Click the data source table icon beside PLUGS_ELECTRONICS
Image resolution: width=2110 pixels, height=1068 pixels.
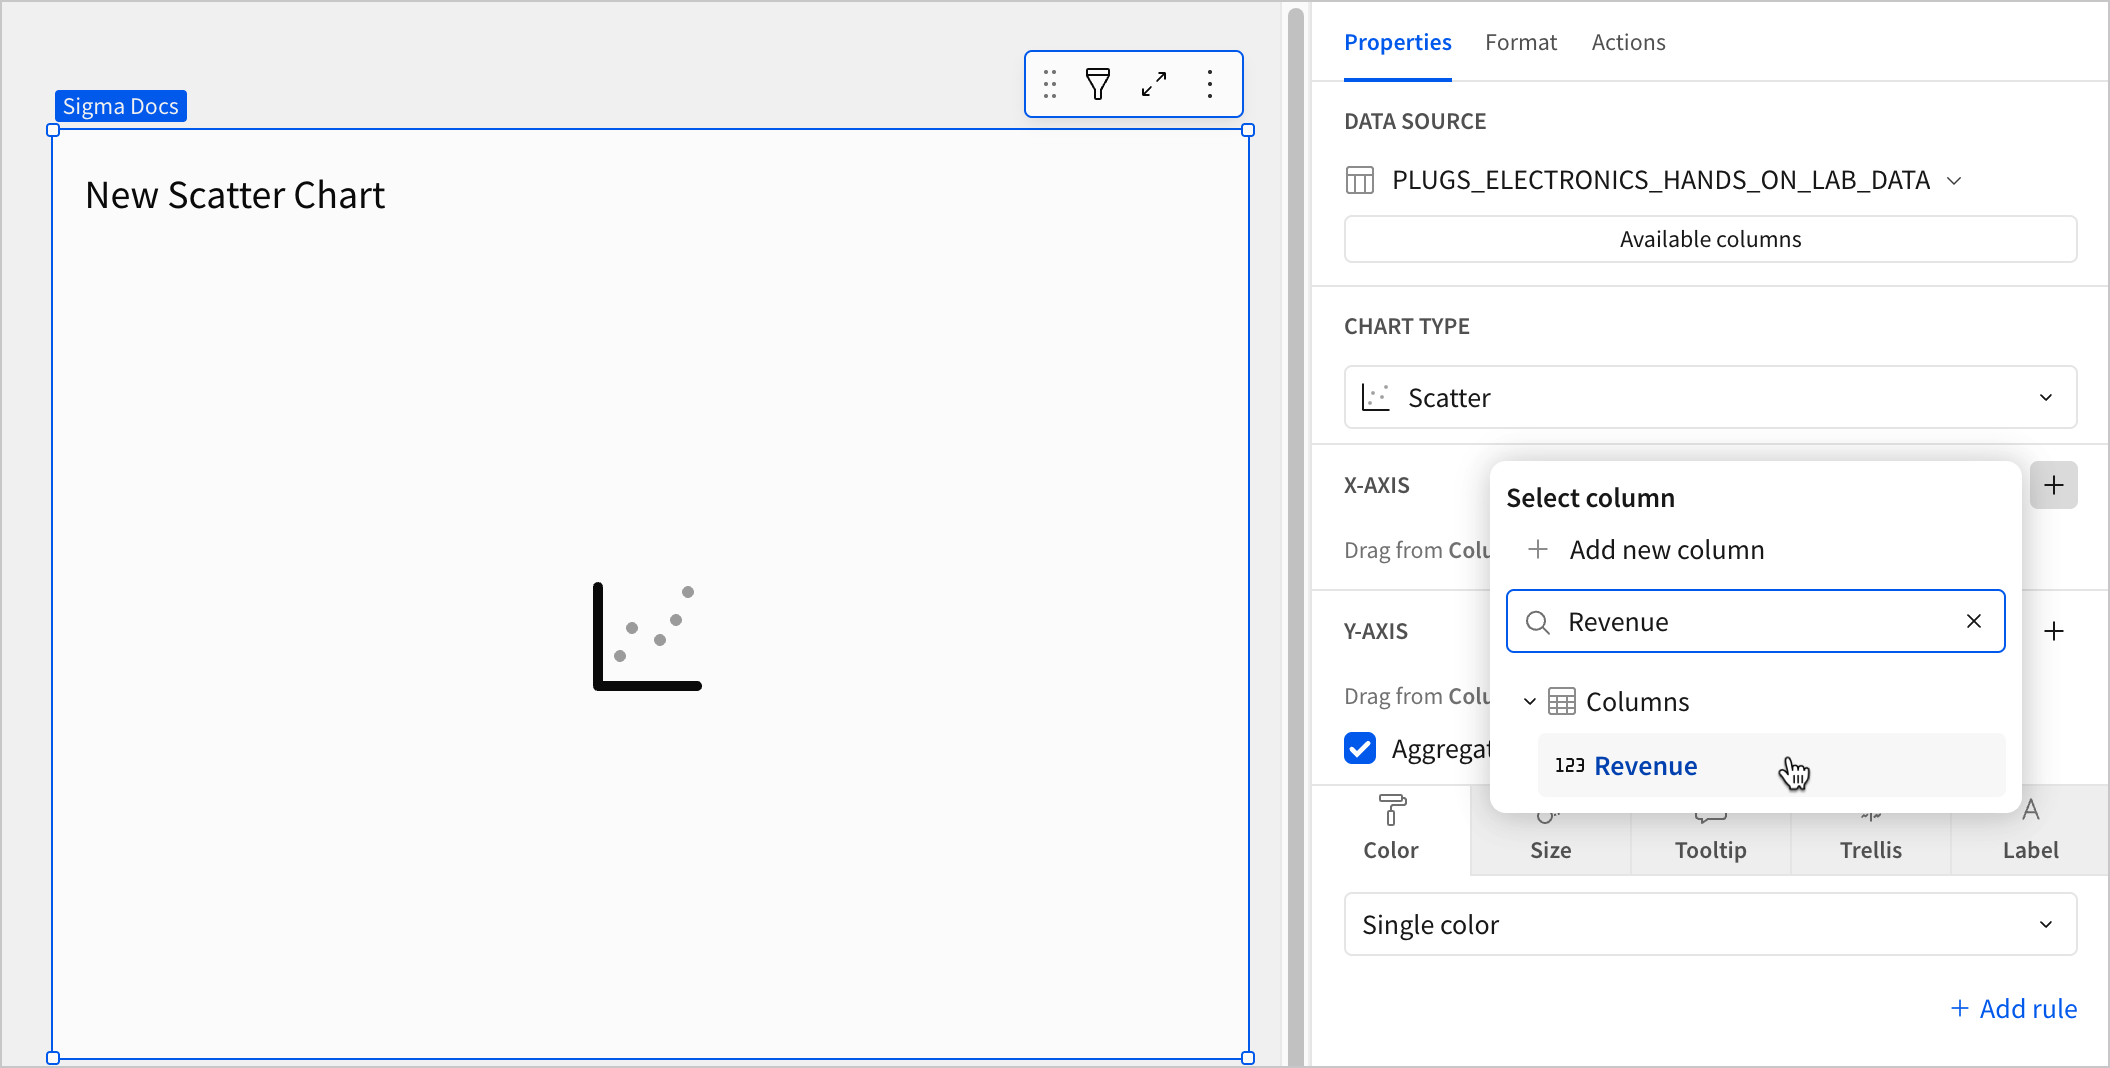tap(1360, 180)
